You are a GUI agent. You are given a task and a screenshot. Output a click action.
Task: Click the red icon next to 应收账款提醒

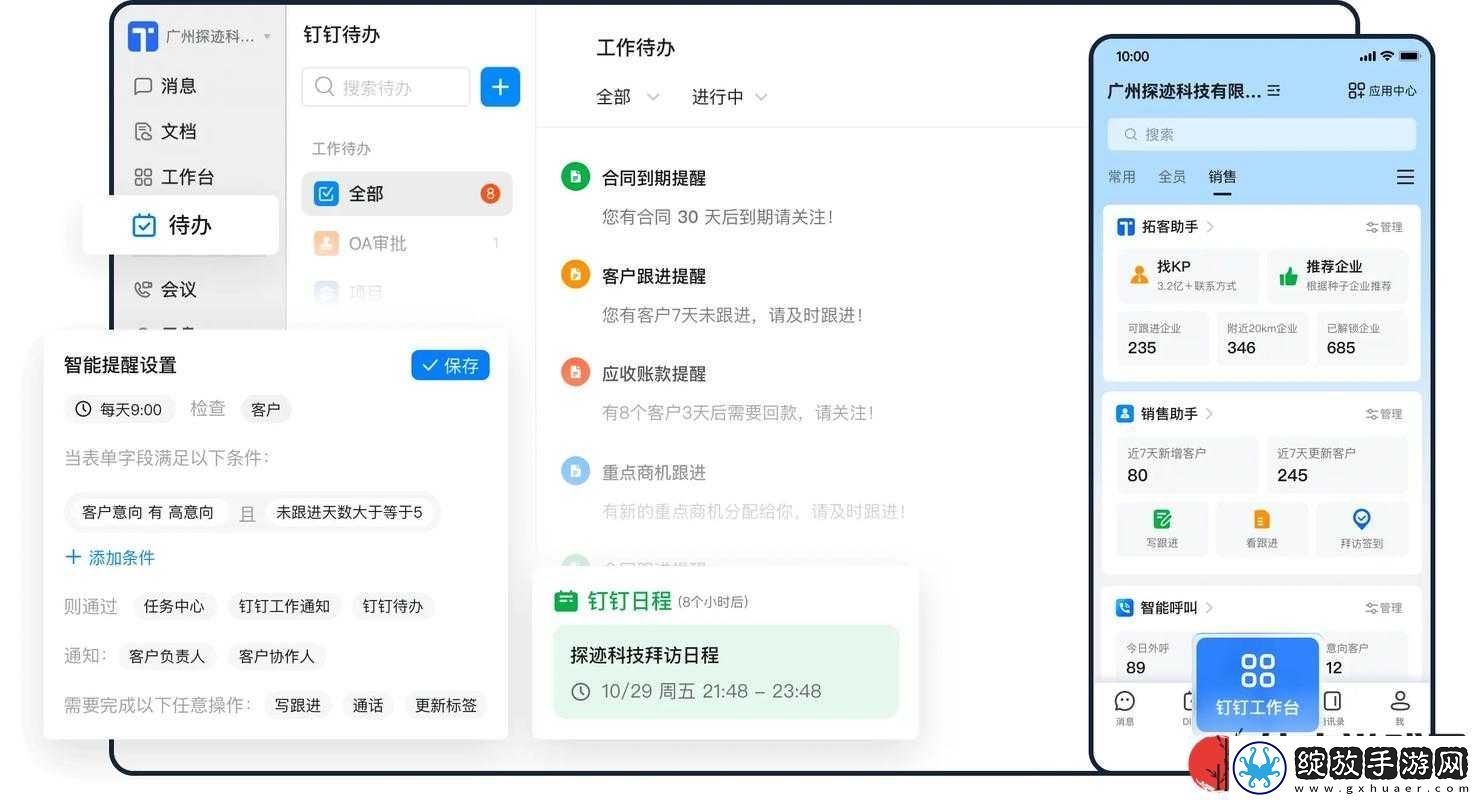(x=575, y=373)
